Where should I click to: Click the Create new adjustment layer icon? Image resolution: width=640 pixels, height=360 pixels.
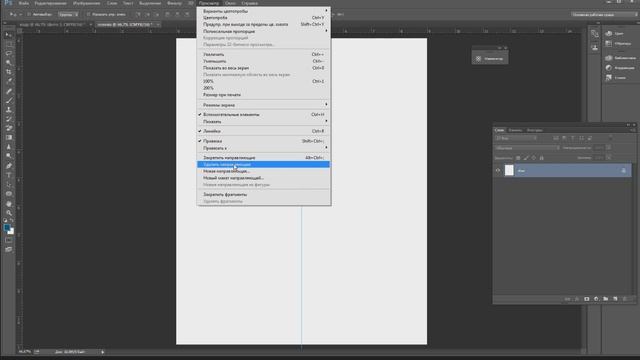tap(596, 299)
